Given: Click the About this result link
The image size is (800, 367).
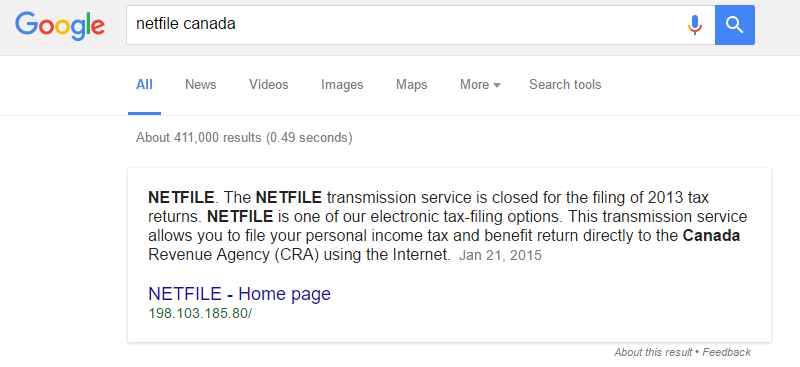Looking at the screenshot, I should click(x=653, y=352).
